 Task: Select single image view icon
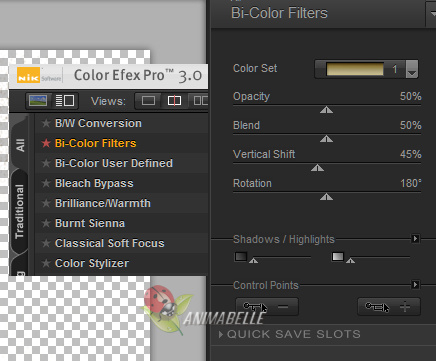(148, 100)
